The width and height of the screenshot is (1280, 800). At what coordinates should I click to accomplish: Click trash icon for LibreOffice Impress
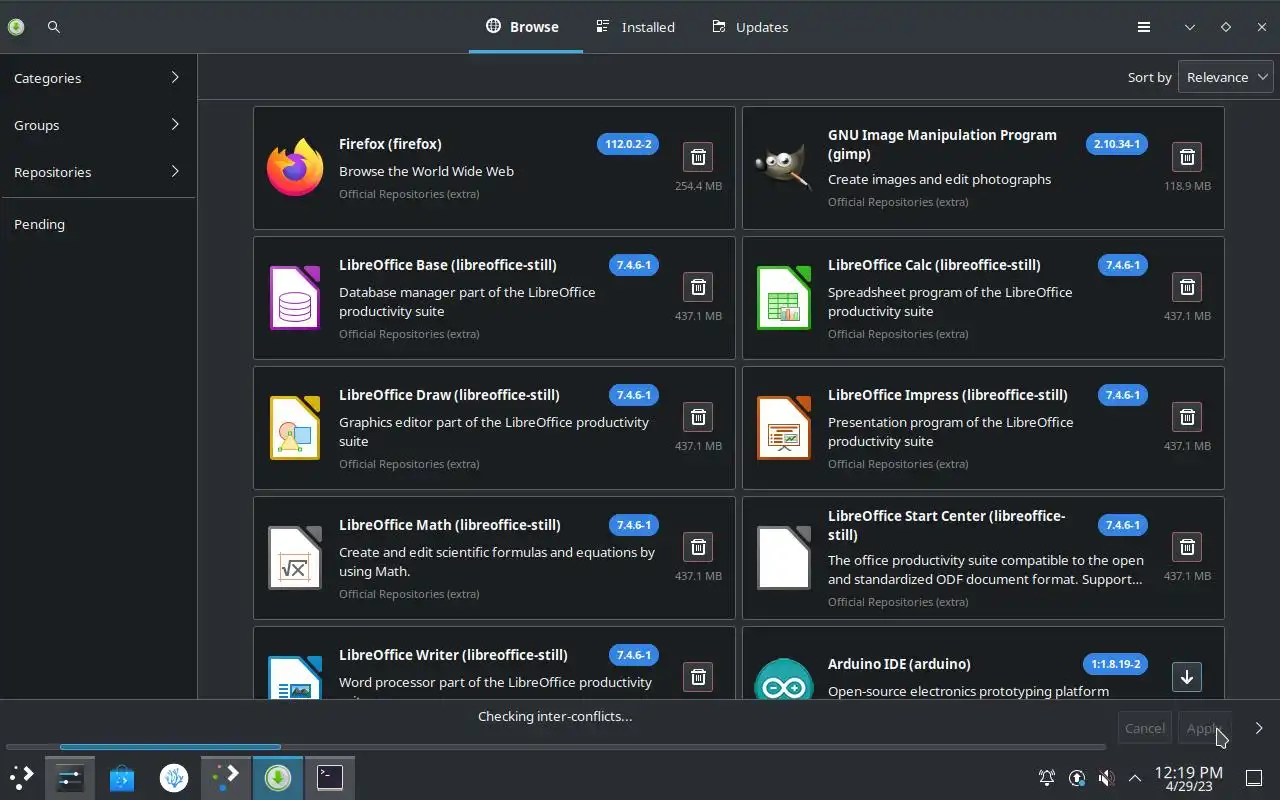coord(1187,417)
